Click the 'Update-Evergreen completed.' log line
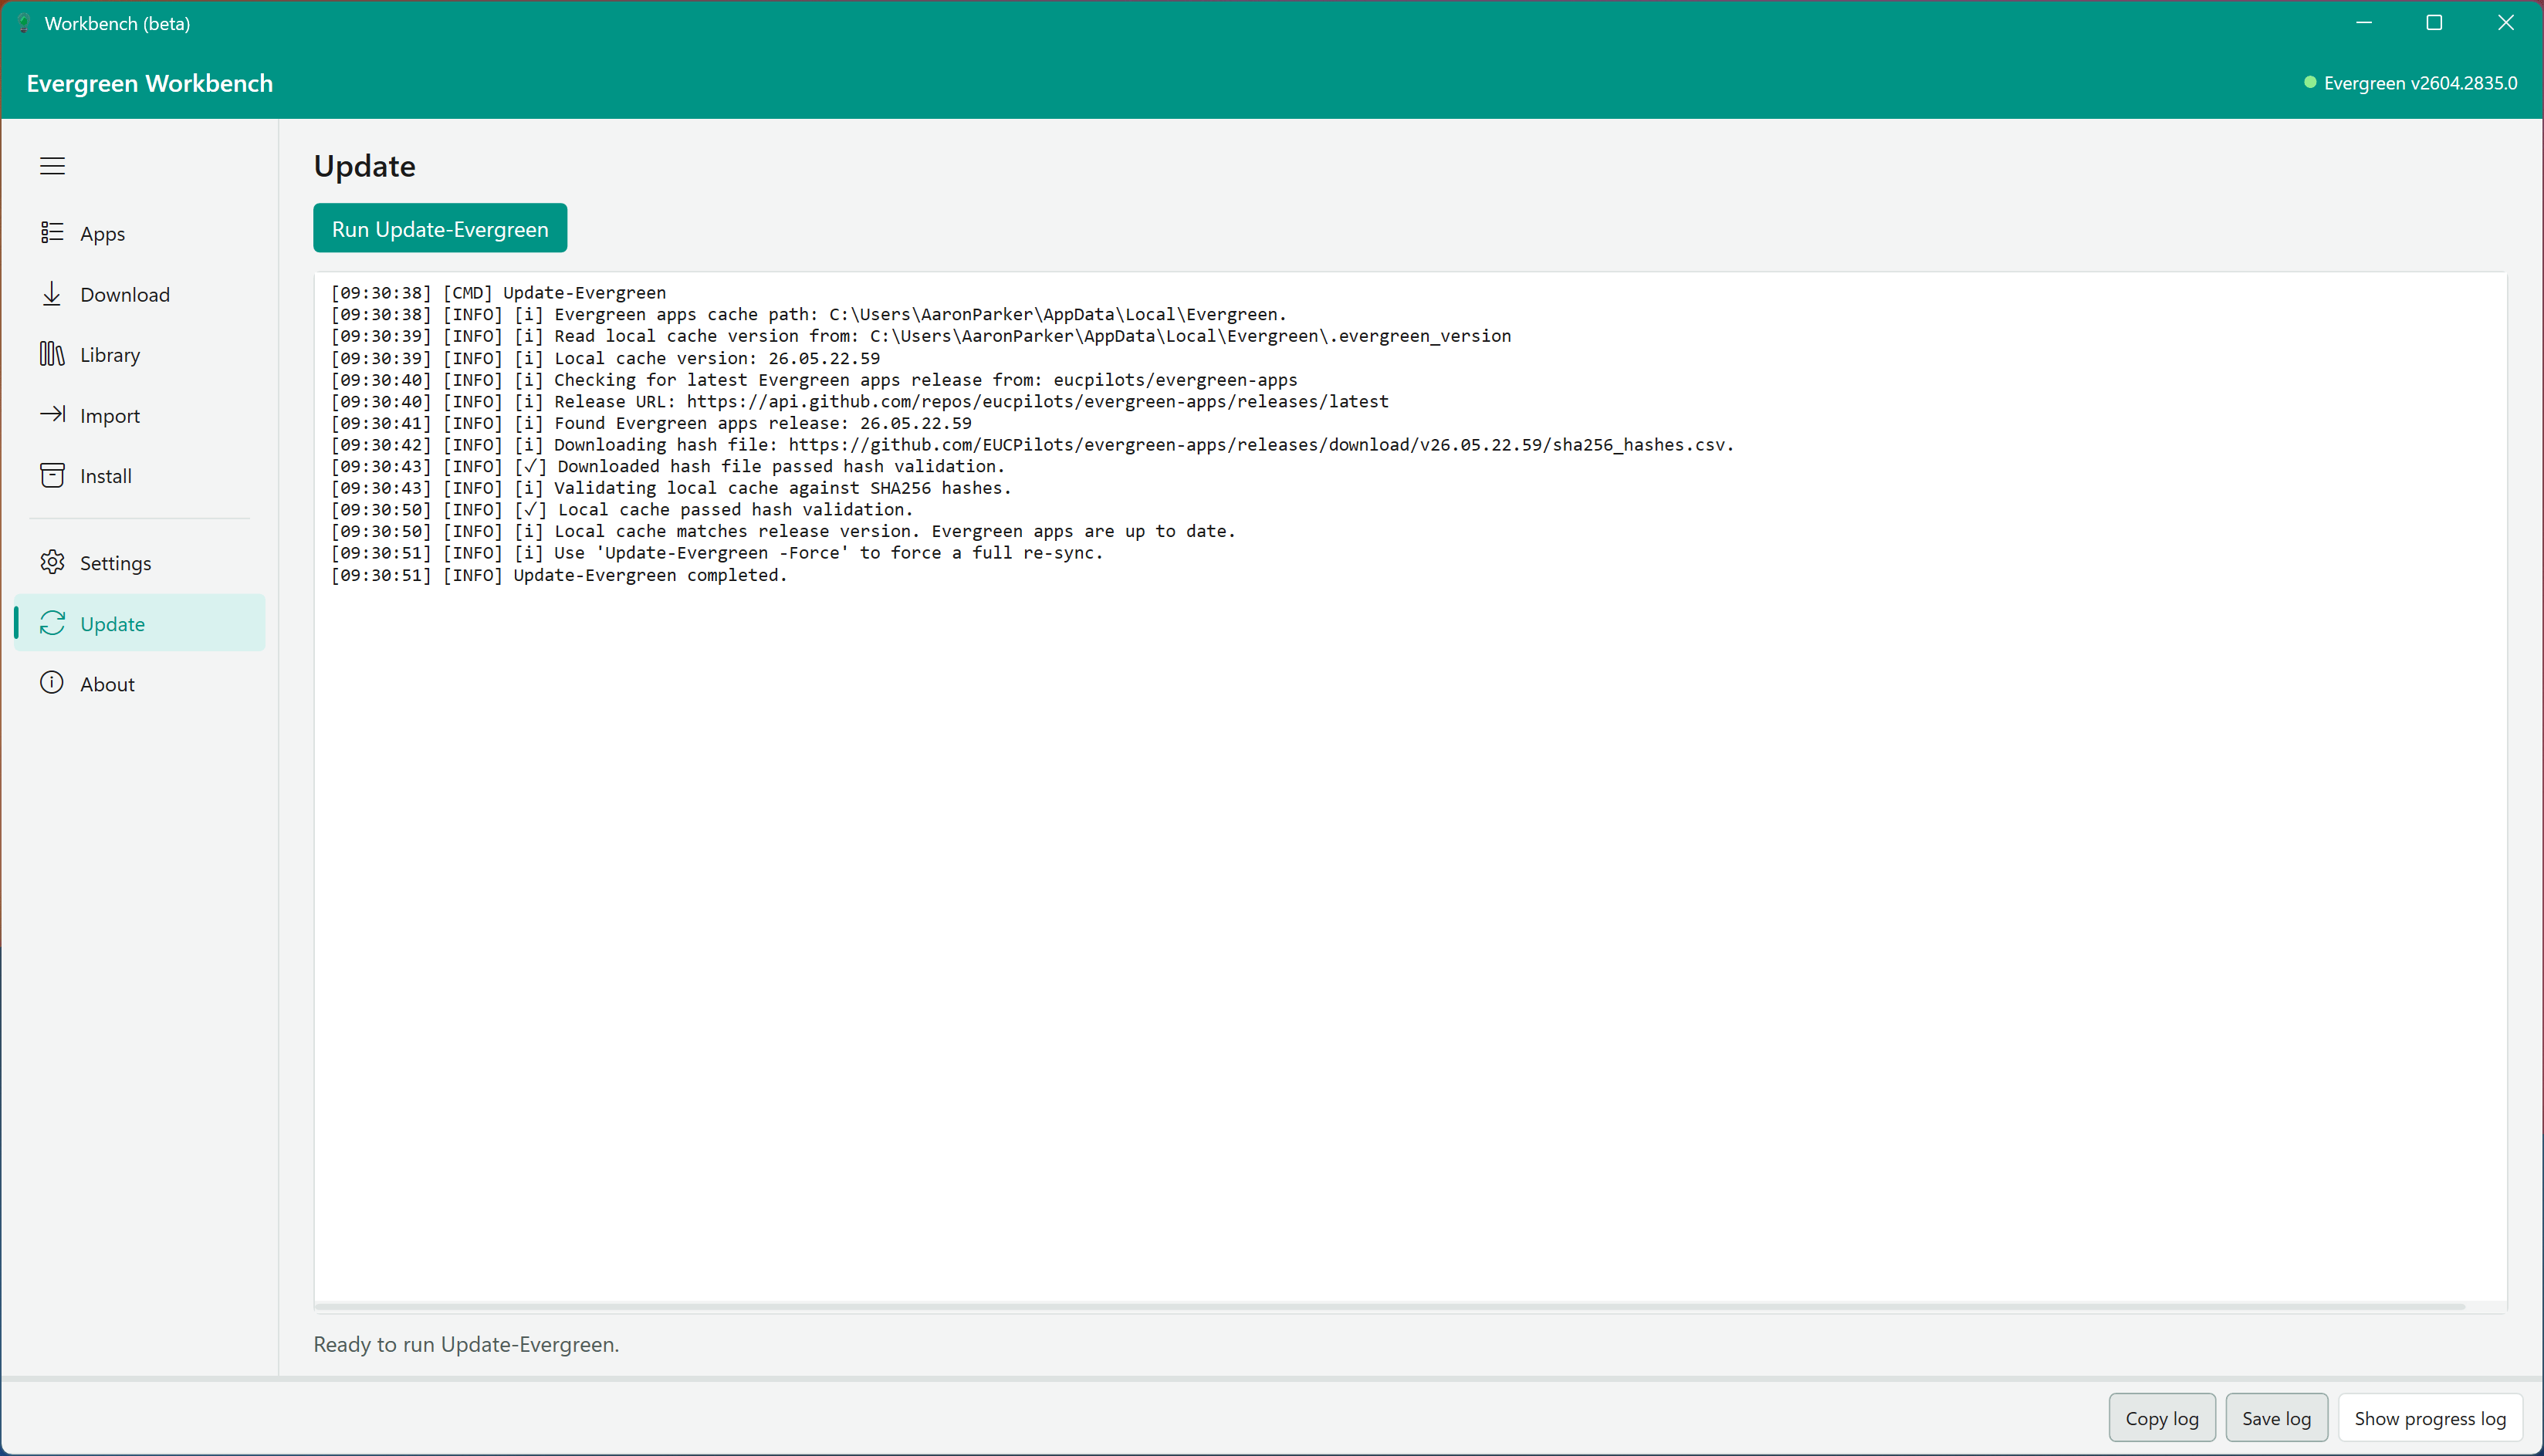This screenshot has width=2544, height=1456. click(x=559, y=575)
